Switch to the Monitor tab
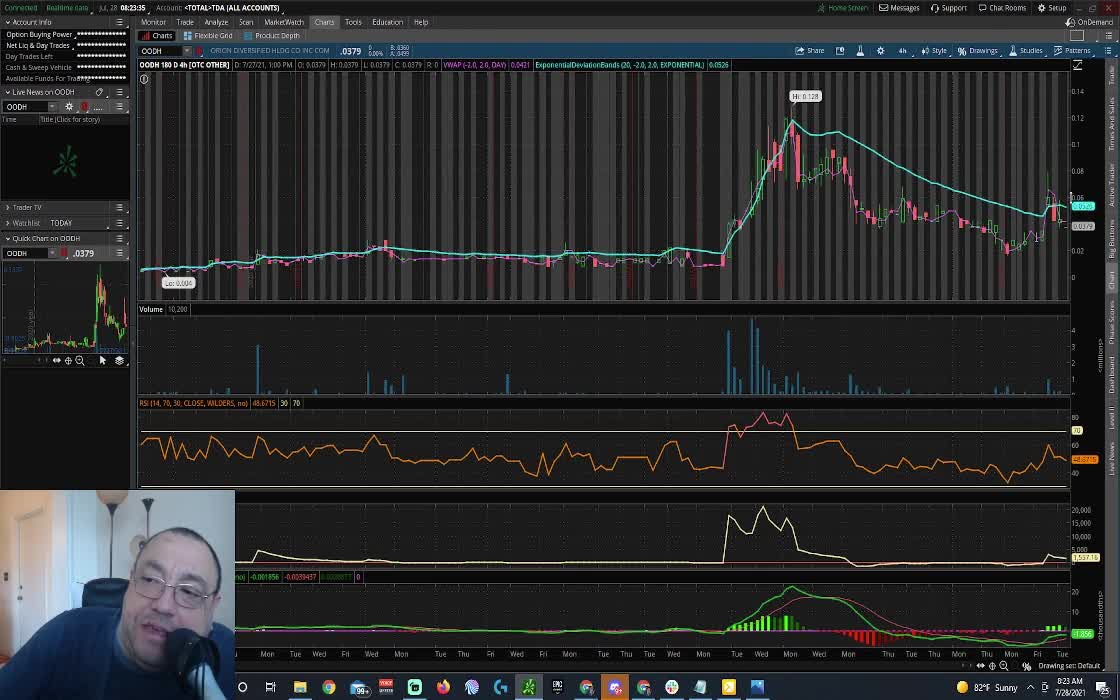The height and width of the screenshot is (700, 1120). [154, 22]
